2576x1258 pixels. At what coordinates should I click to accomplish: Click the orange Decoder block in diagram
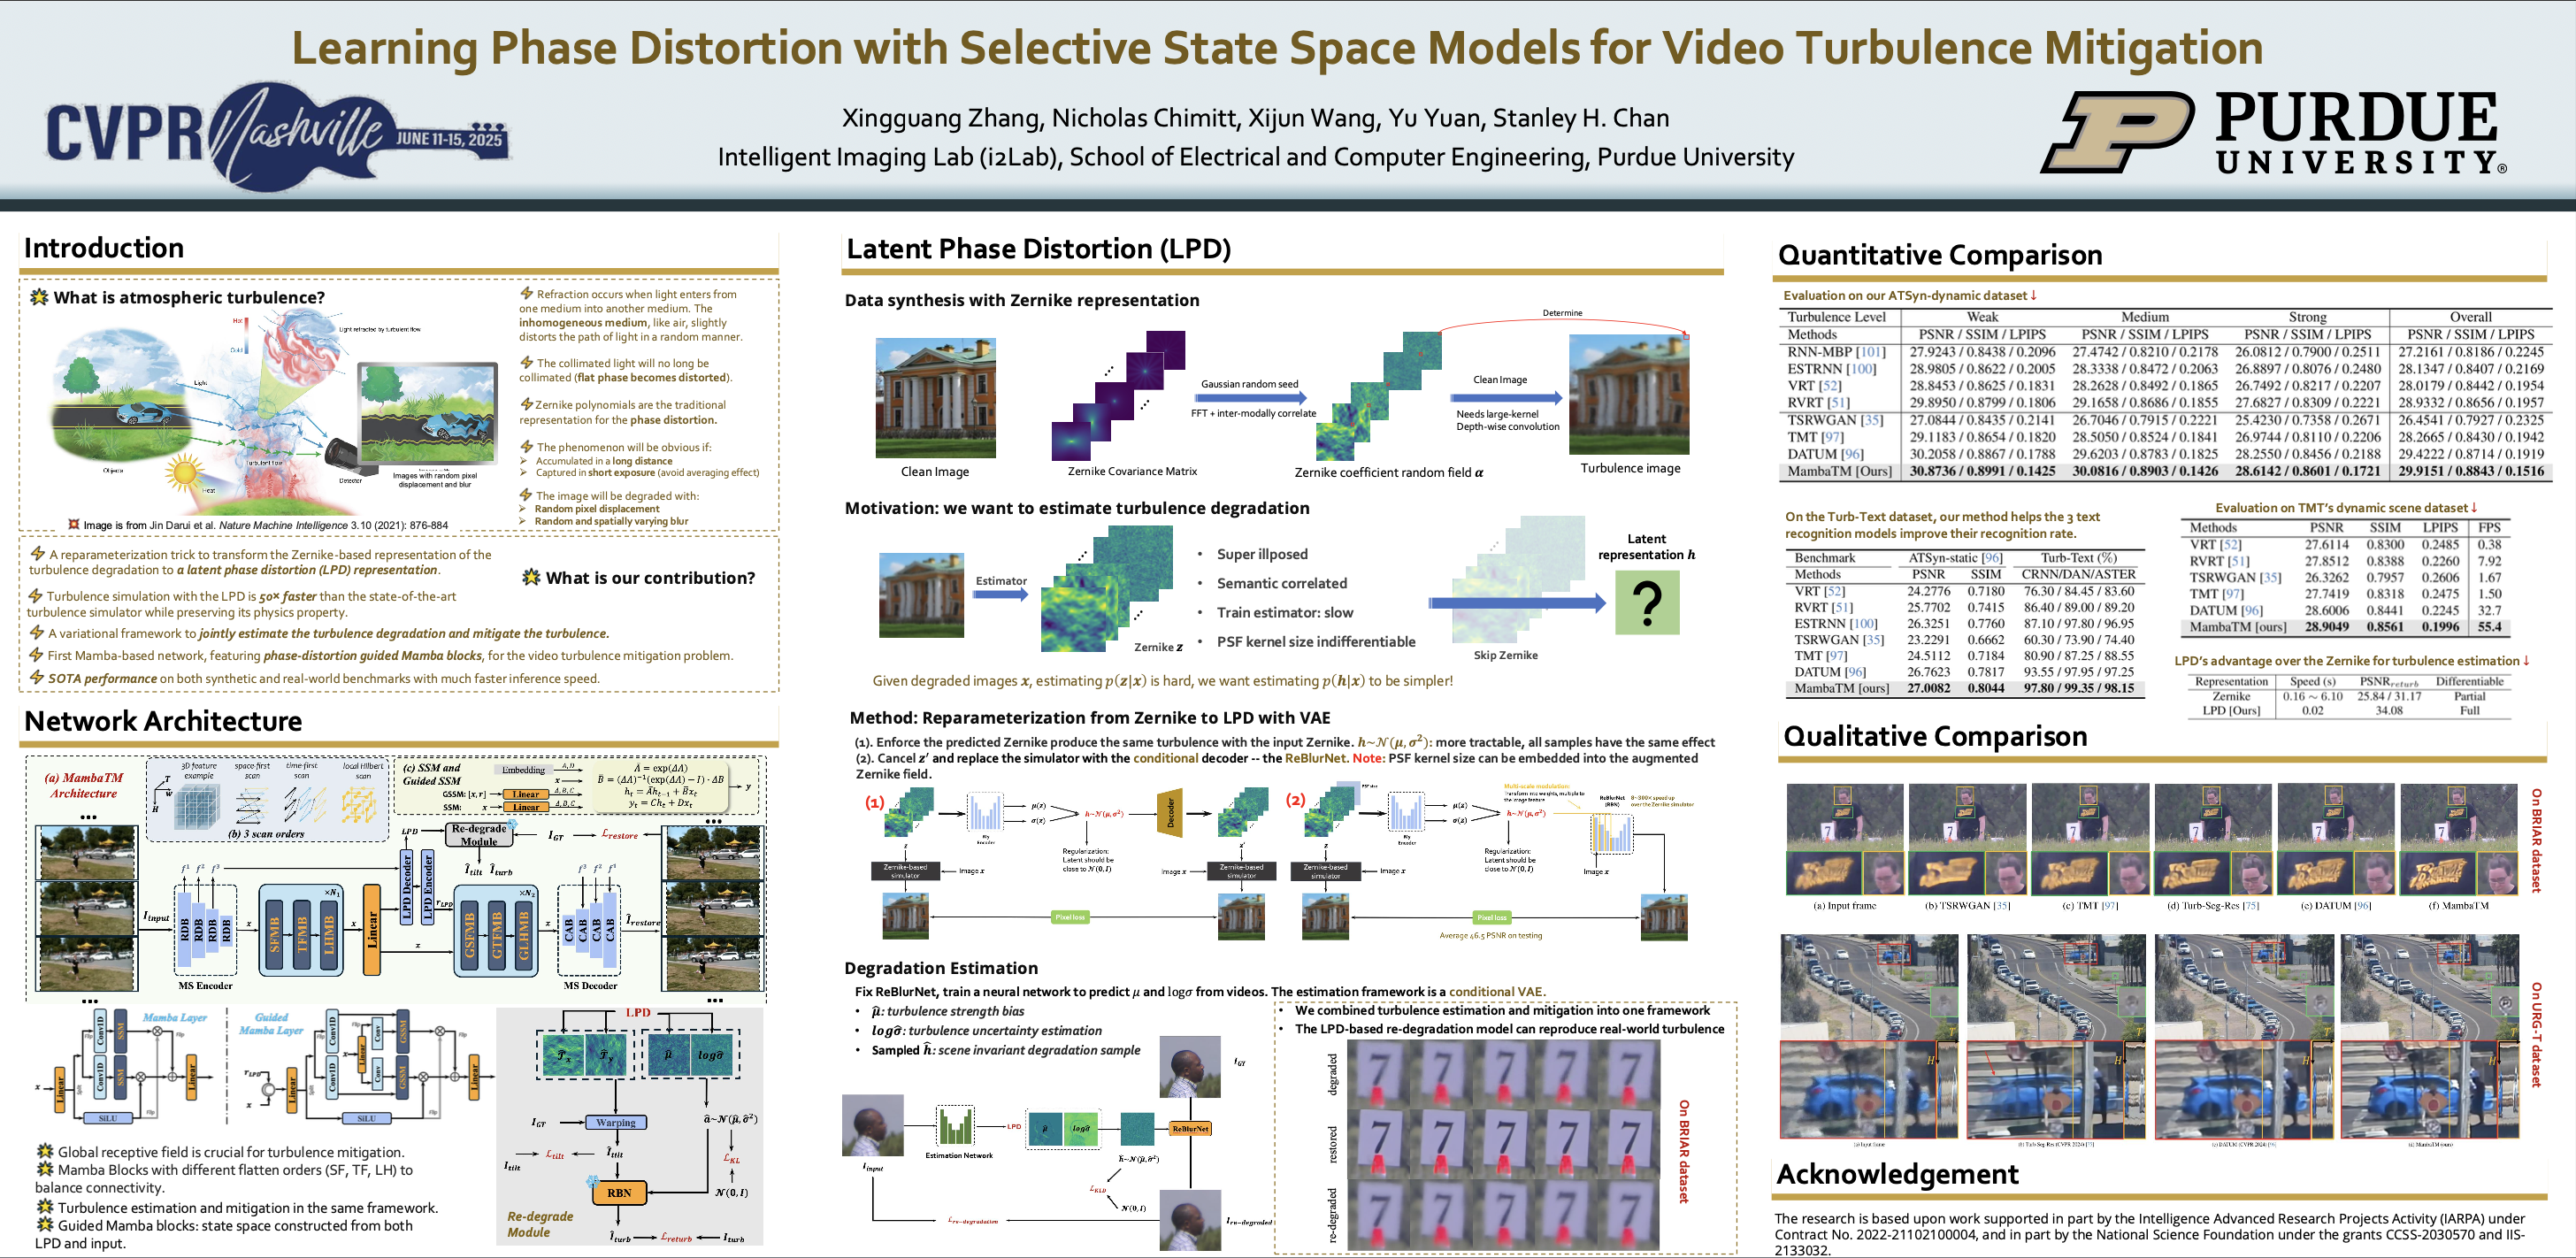(1170, 814)
